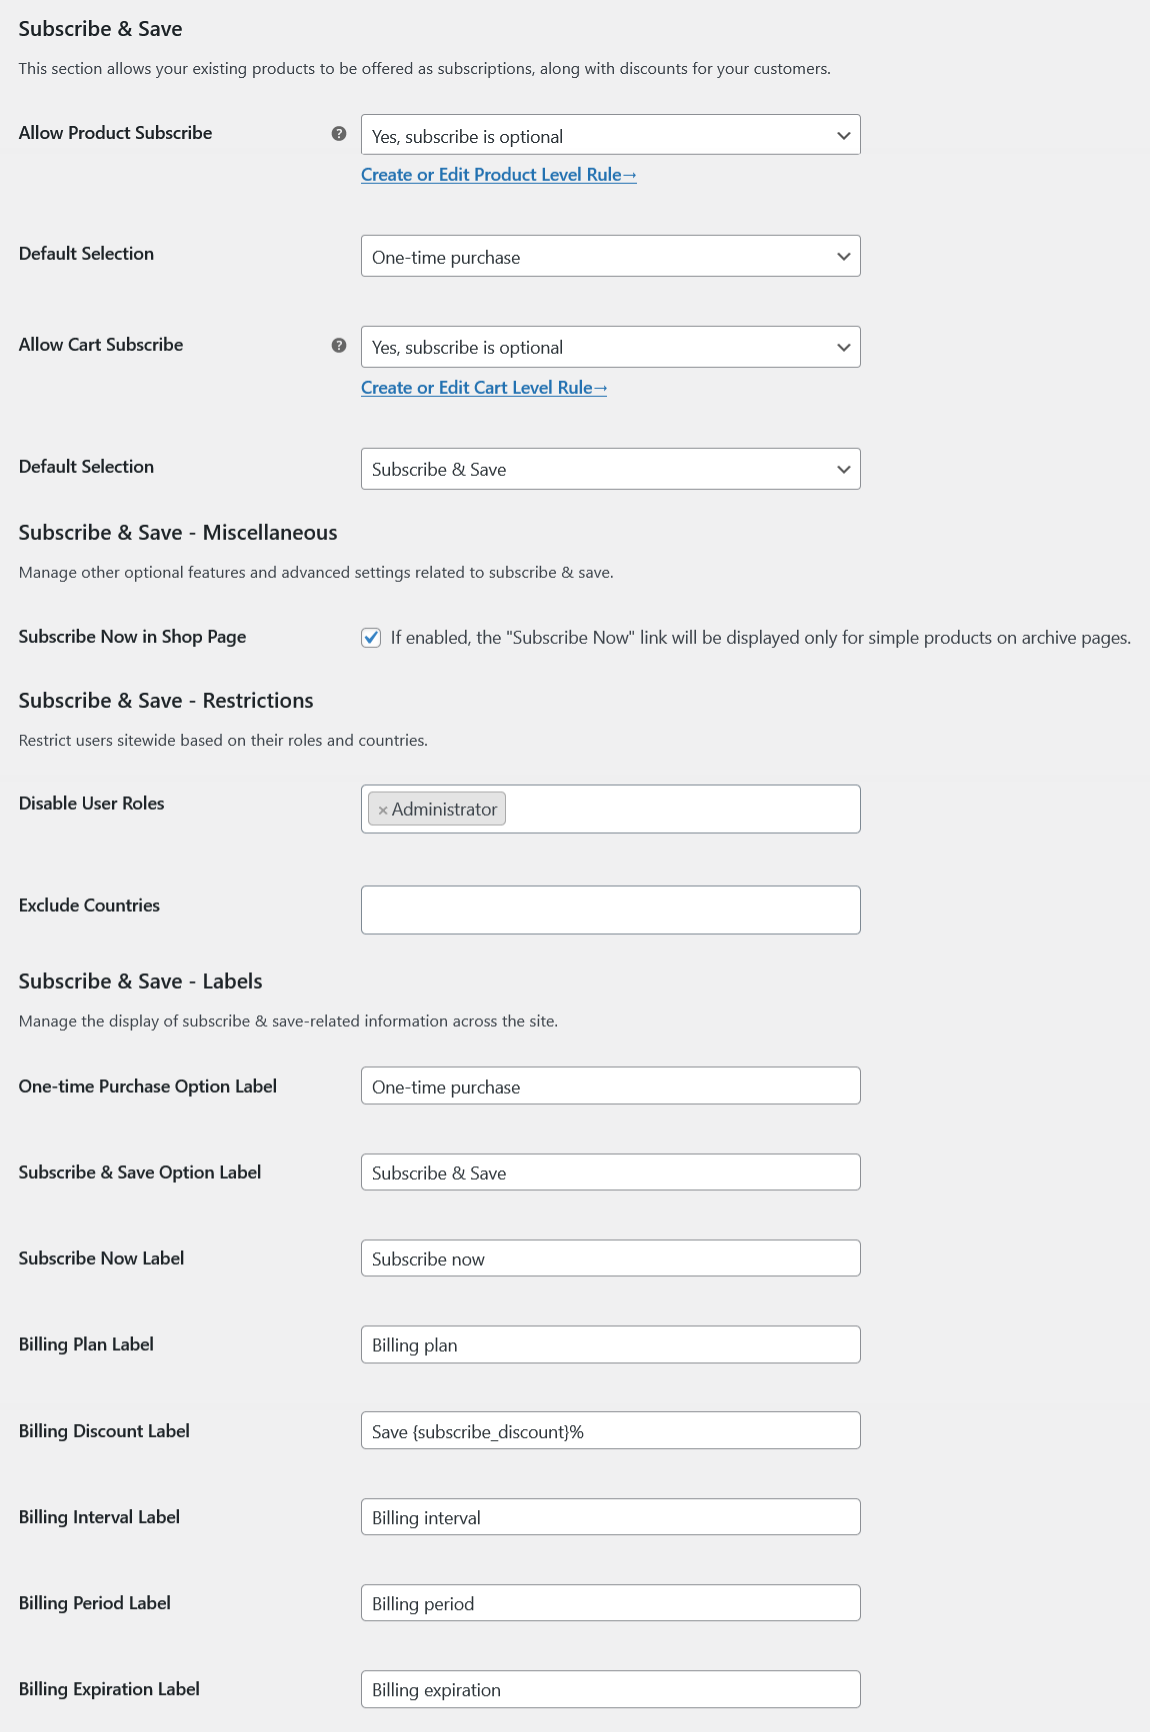Open the Default Selection dropdown showing Subscribe & Save

(x=610, y=468)
